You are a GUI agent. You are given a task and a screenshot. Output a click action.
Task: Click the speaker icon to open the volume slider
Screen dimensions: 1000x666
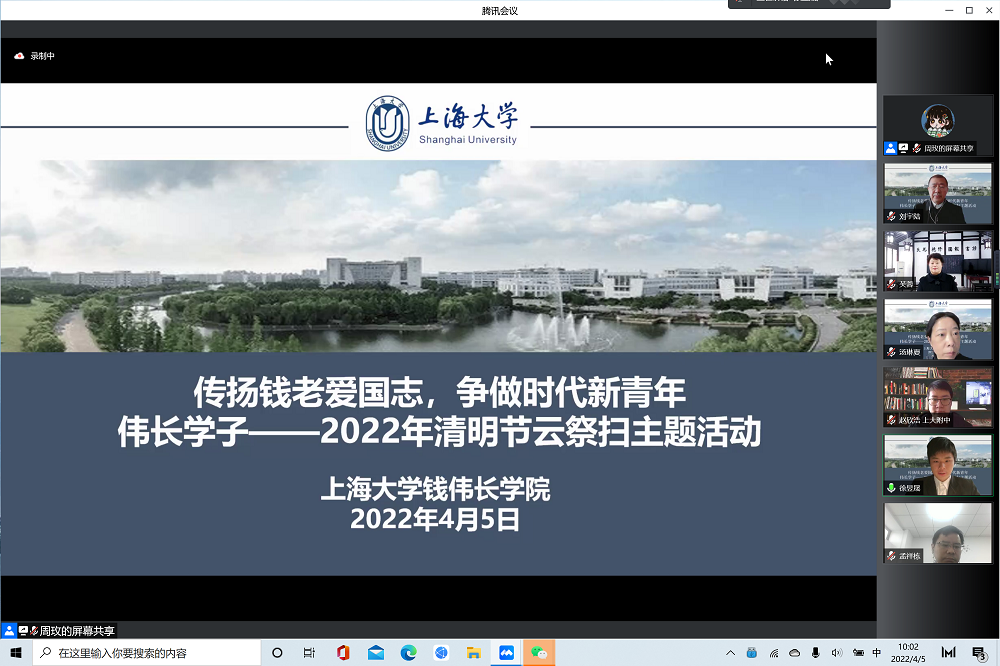pyautogui.click(x=837, y=652)
